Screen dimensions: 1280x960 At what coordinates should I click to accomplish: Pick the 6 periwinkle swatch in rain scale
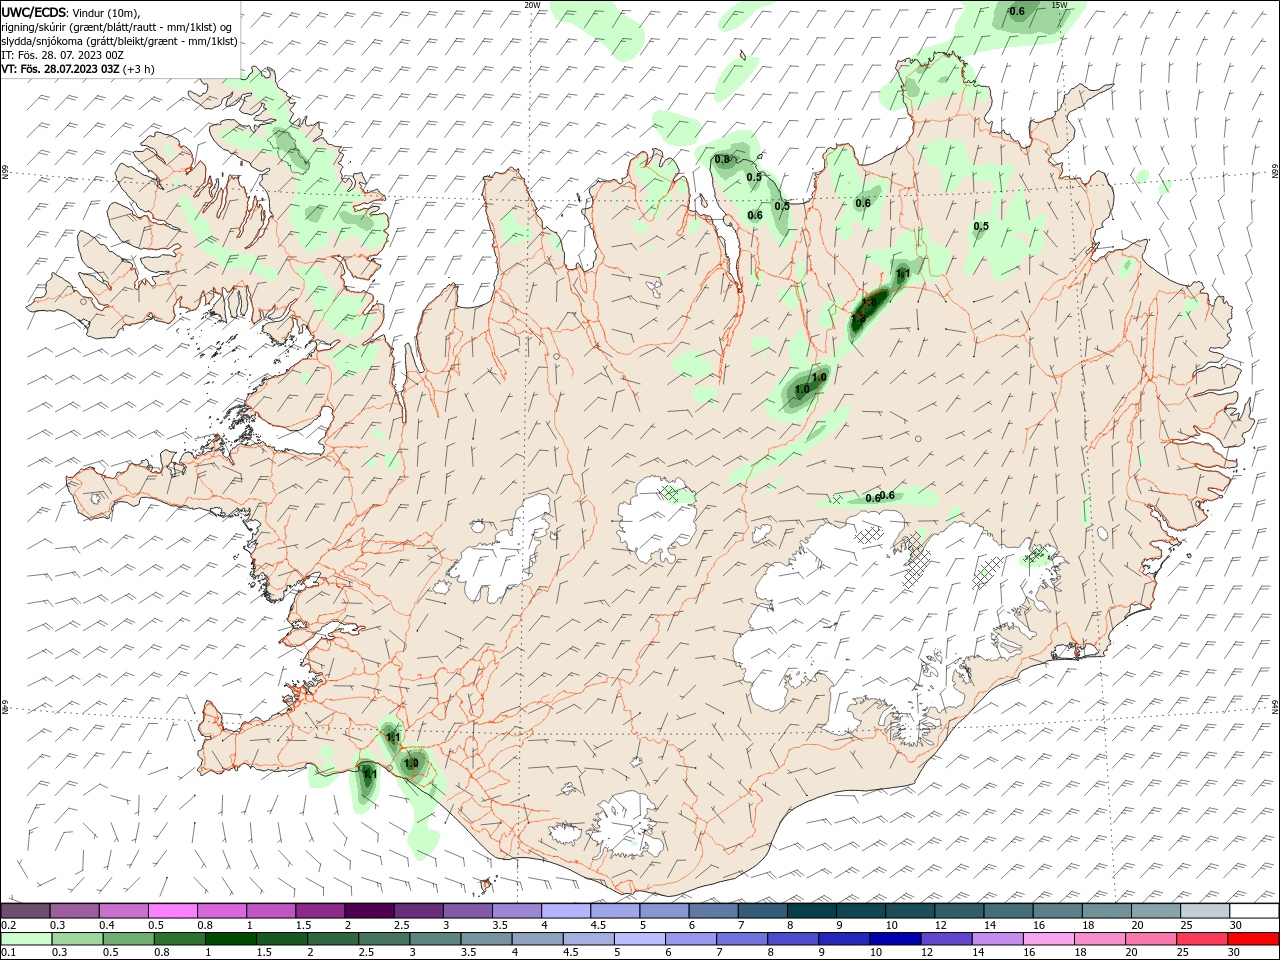coord(691,939)
